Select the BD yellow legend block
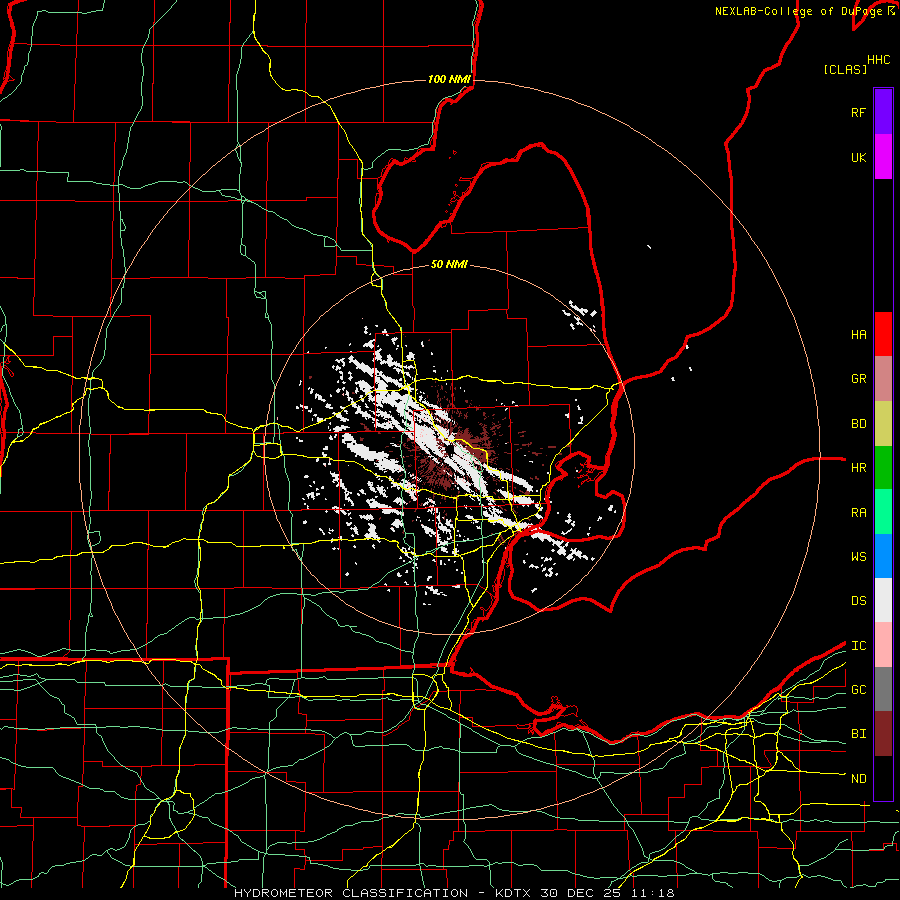The height and width of the screenshot is (900, 900). click(883, 424)
